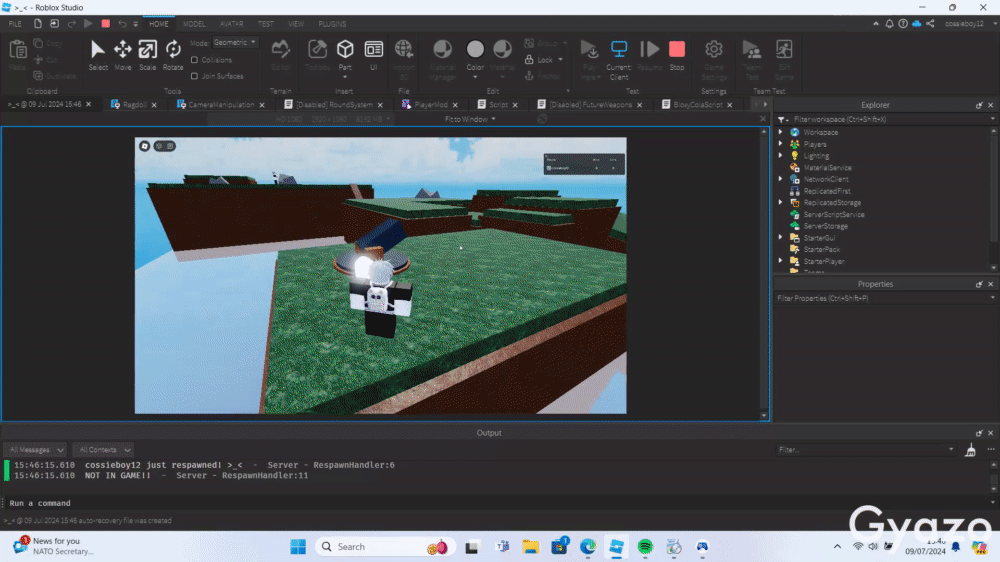Switch to the PLUGINS ribbon tab
Image resolution: width=1000 pixels, height=562 pixels.
[332, 24]
